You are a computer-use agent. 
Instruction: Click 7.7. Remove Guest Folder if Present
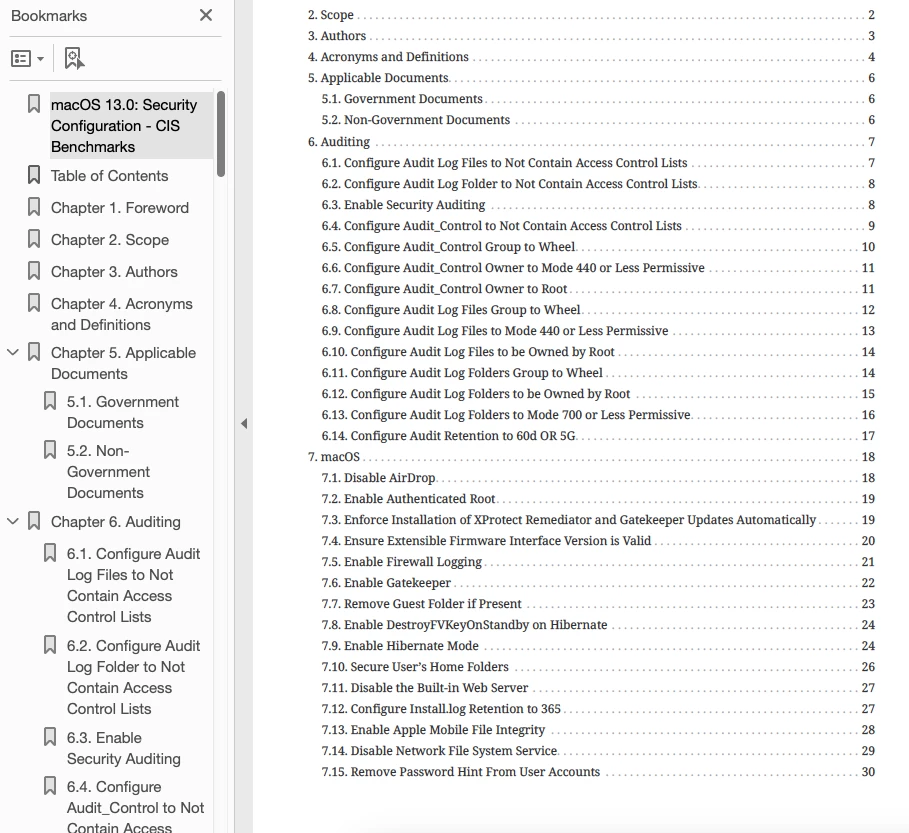[421, 604]
